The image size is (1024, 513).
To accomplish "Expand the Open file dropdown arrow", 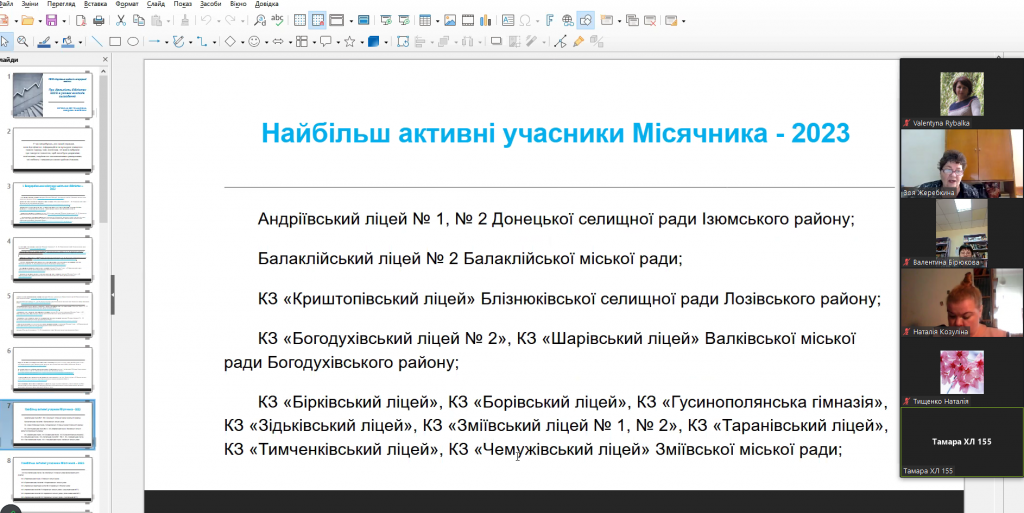I will tap(39, 21).
